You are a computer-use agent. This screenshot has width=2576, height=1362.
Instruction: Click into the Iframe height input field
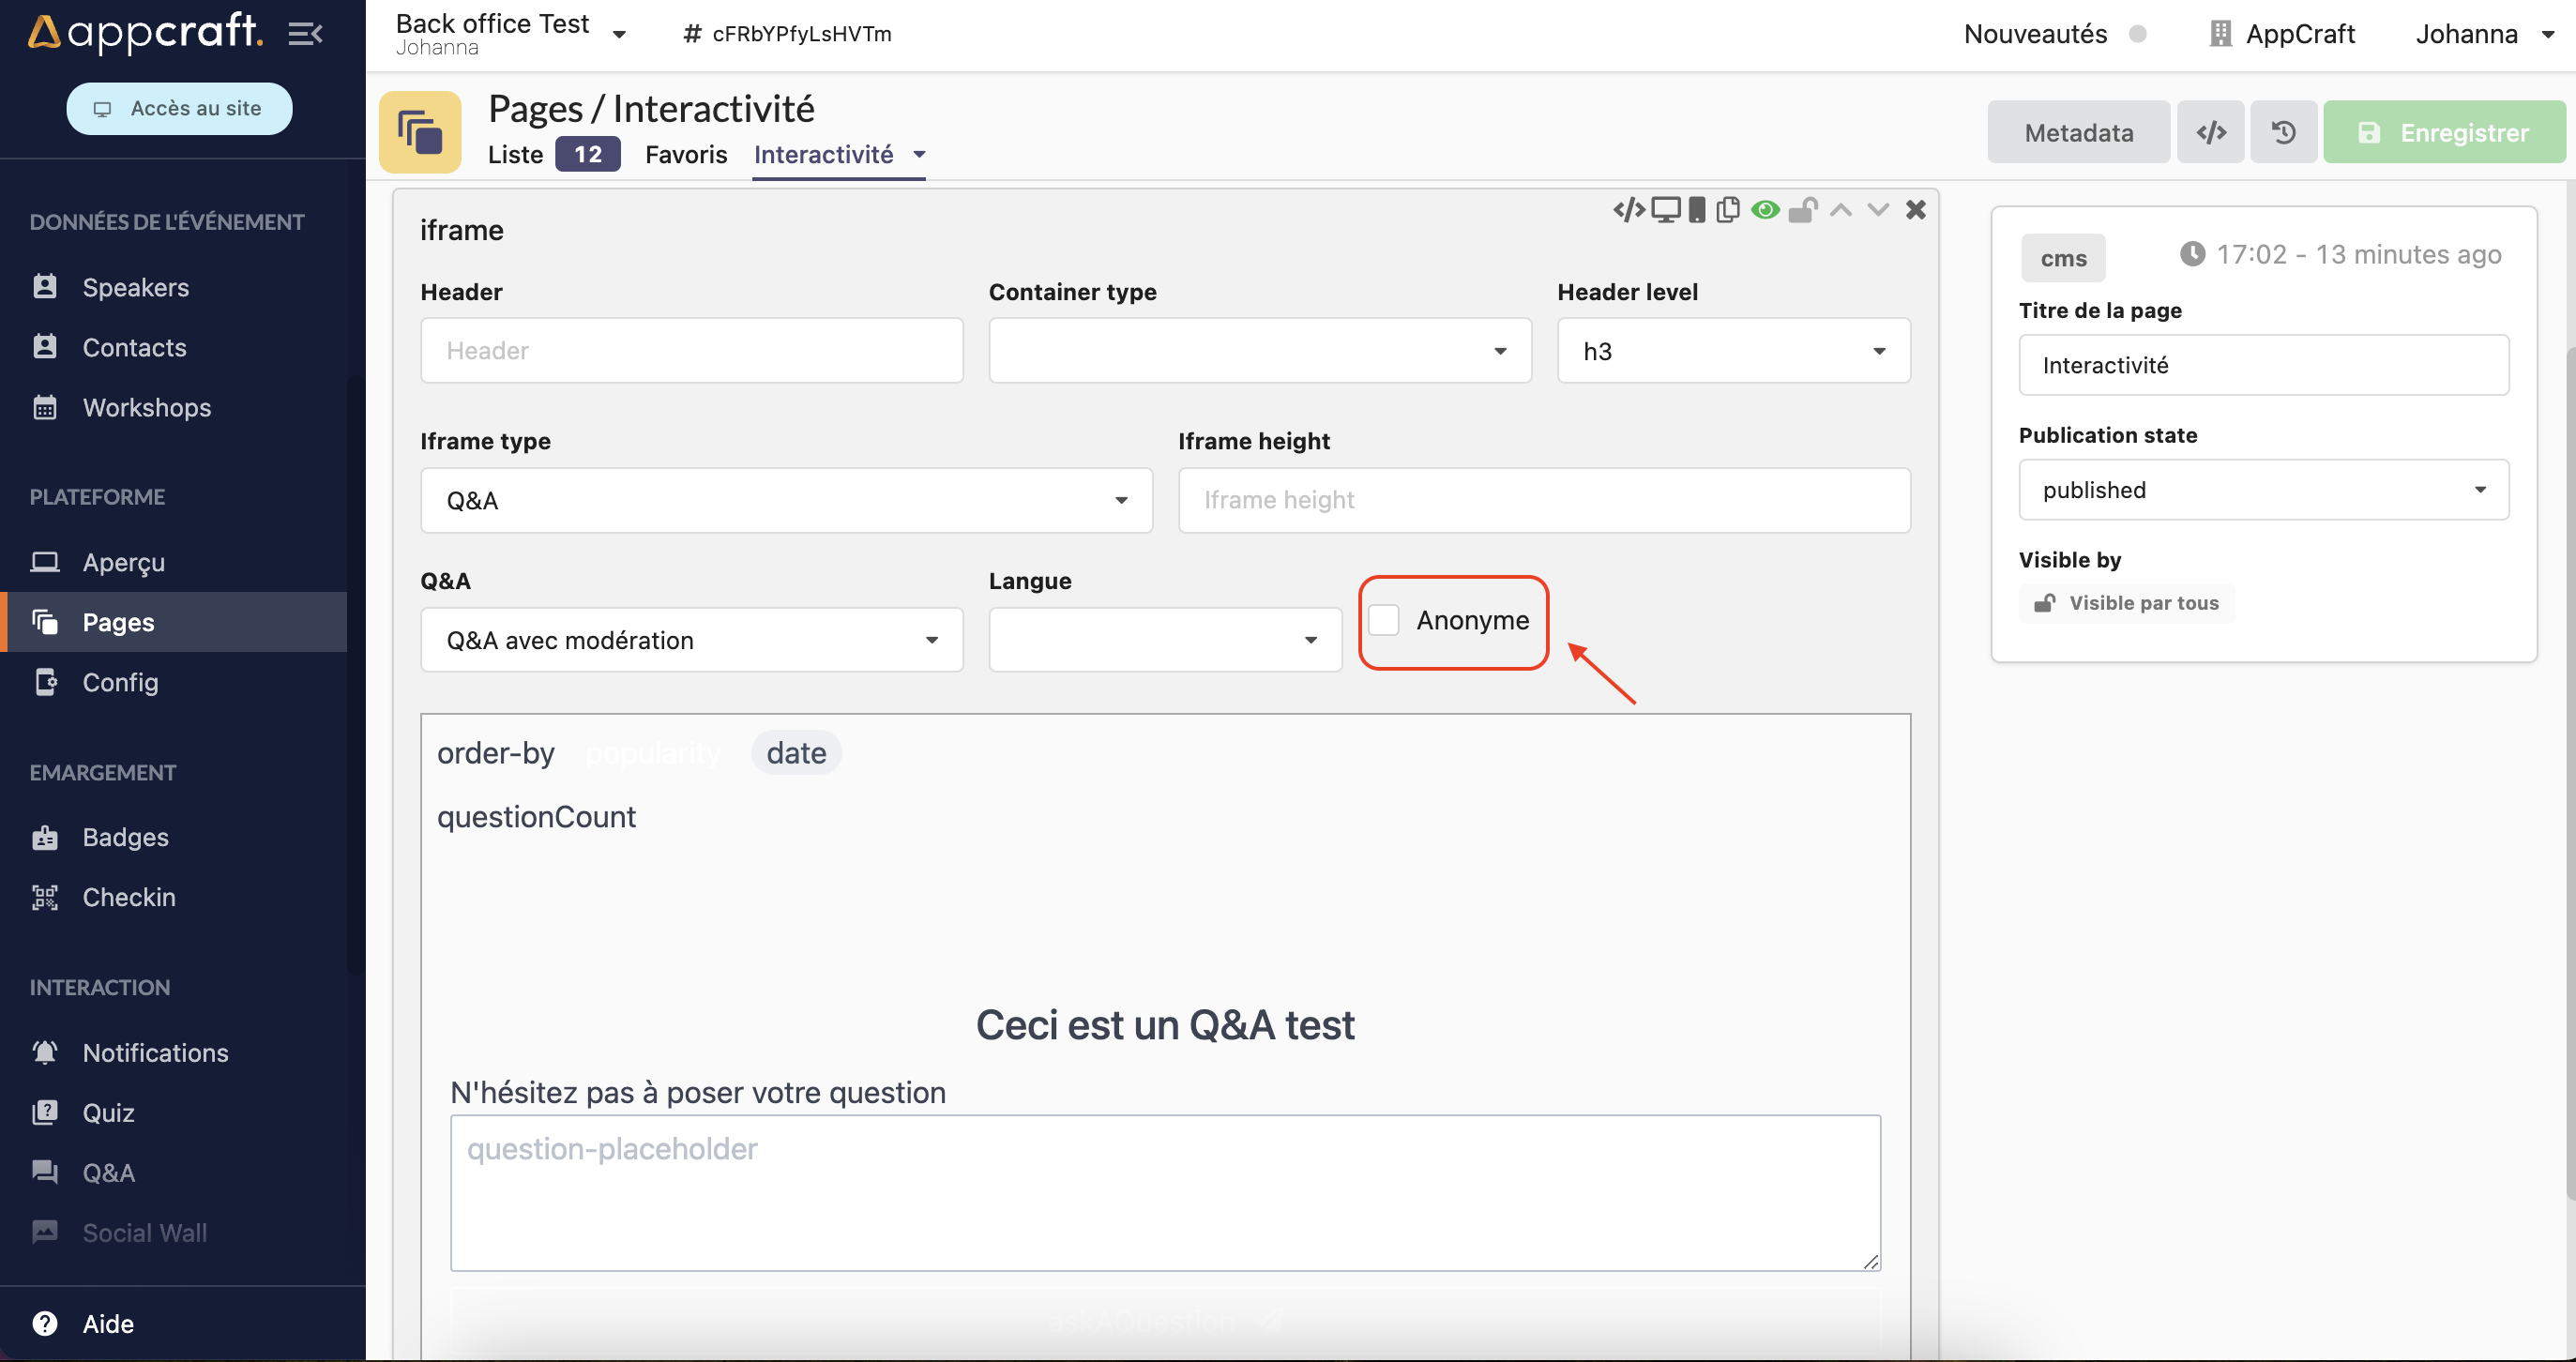(1543, 500)
